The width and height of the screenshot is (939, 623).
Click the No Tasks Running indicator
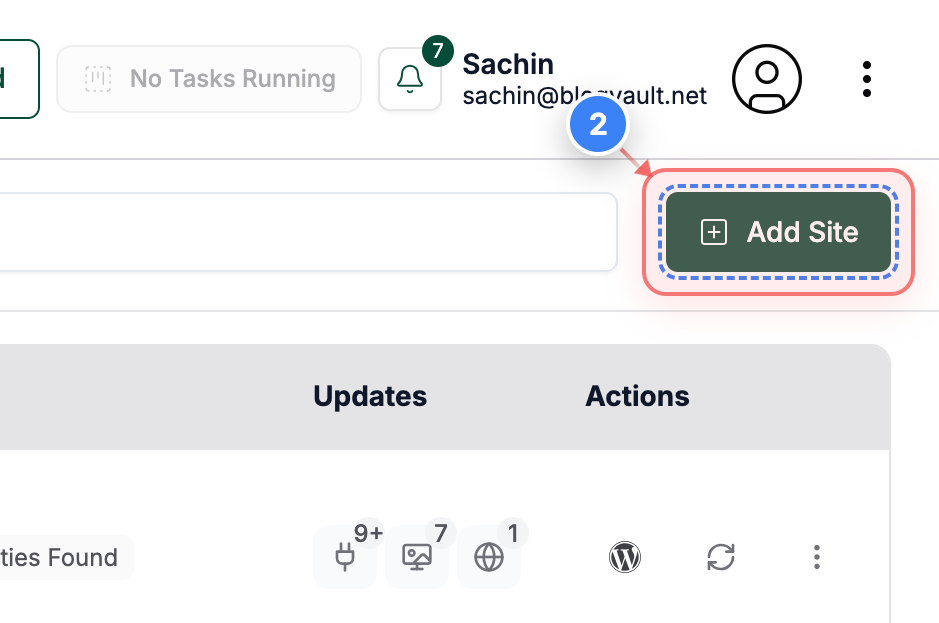(208, 78)
